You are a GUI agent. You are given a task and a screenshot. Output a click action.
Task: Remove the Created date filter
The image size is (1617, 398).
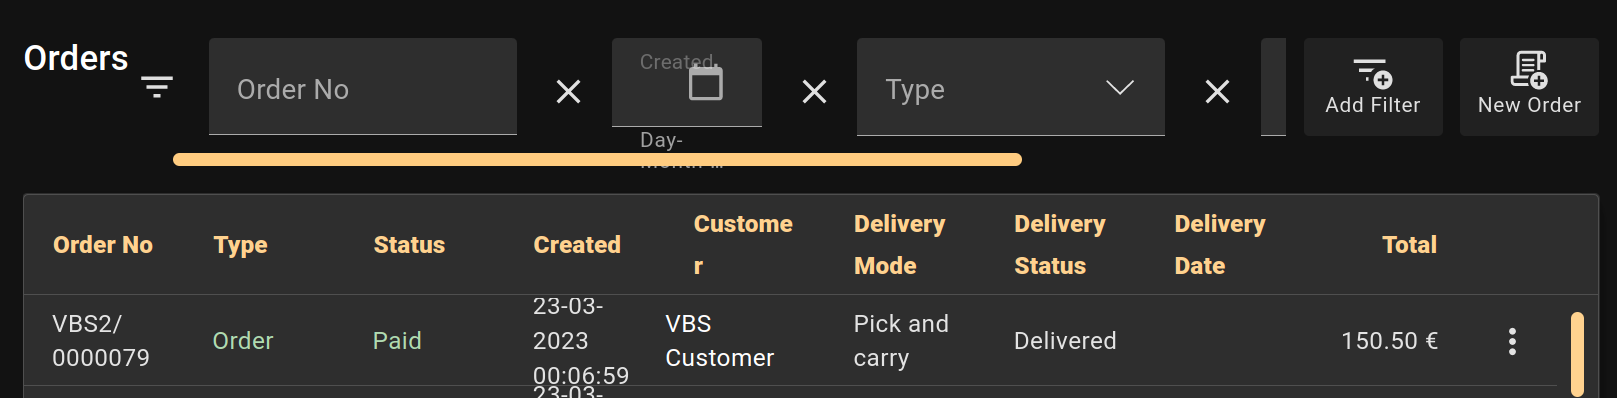pos(814,92)
